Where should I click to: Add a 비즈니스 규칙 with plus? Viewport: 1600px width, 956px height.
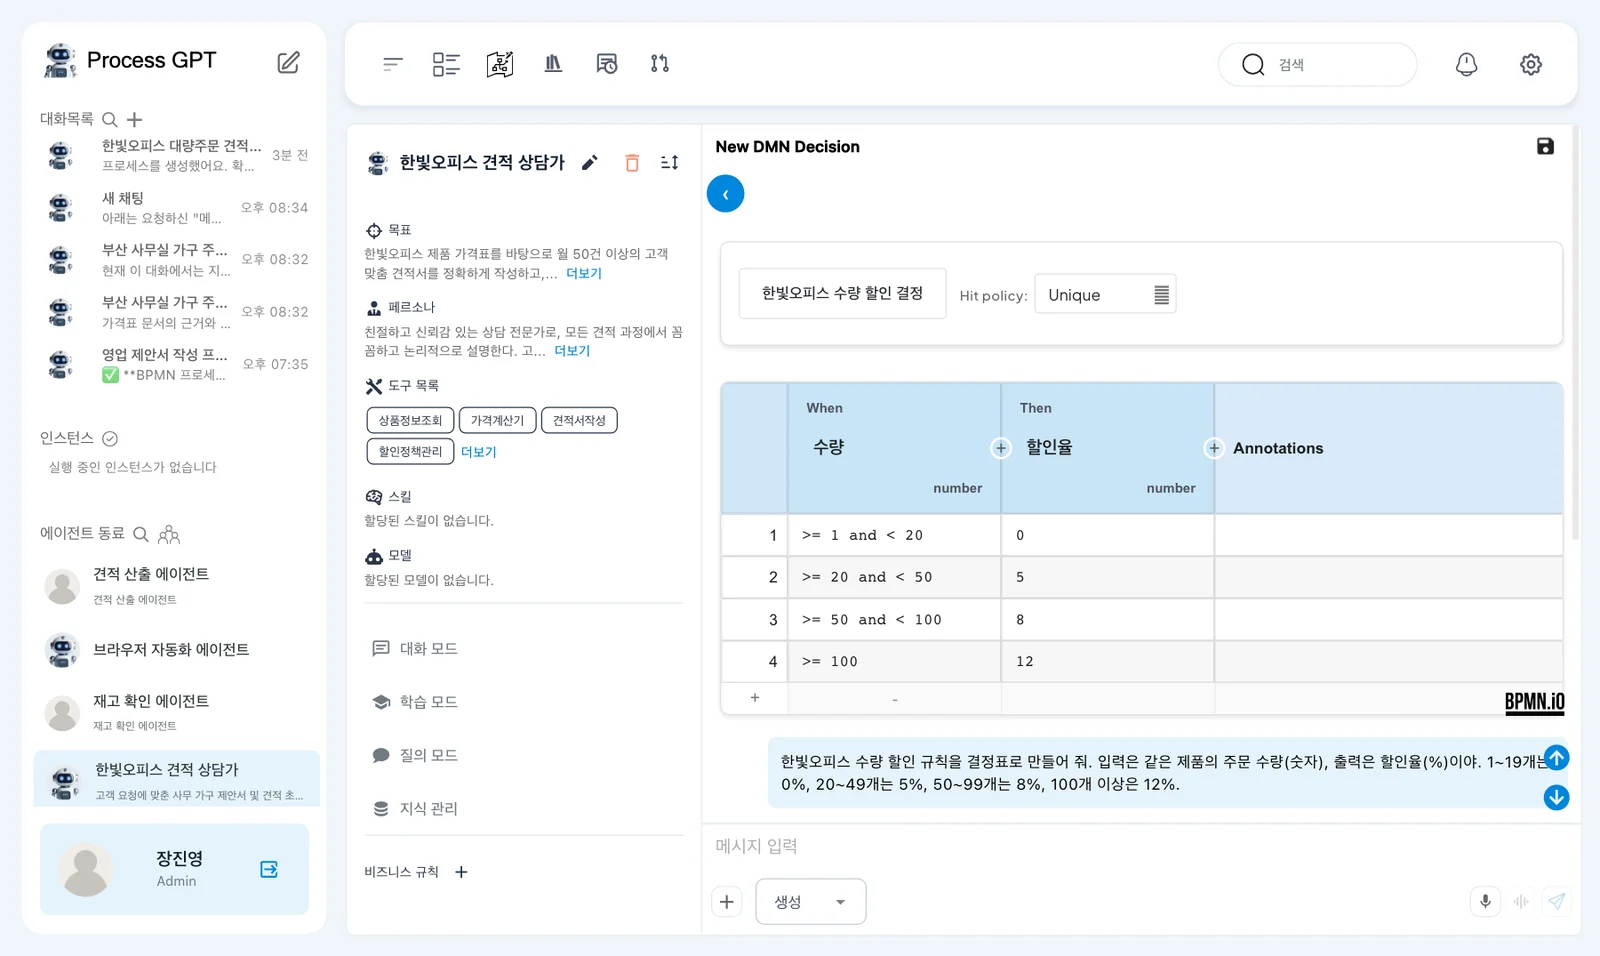click(461, 872)
